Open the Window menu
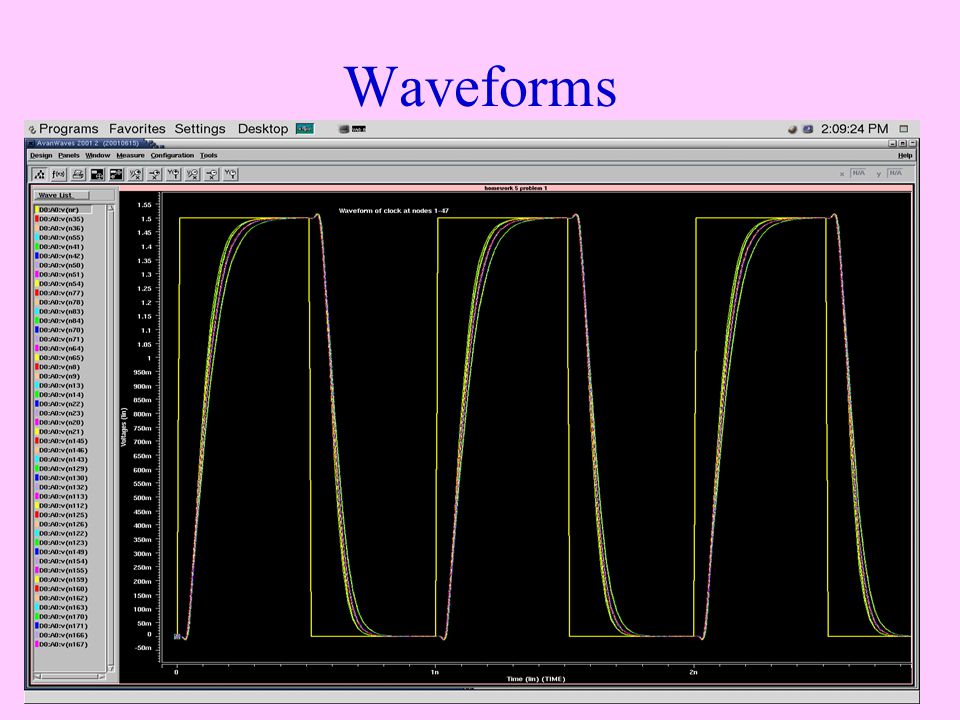This screenshot has width=960, height=720. tap(97, 156)
